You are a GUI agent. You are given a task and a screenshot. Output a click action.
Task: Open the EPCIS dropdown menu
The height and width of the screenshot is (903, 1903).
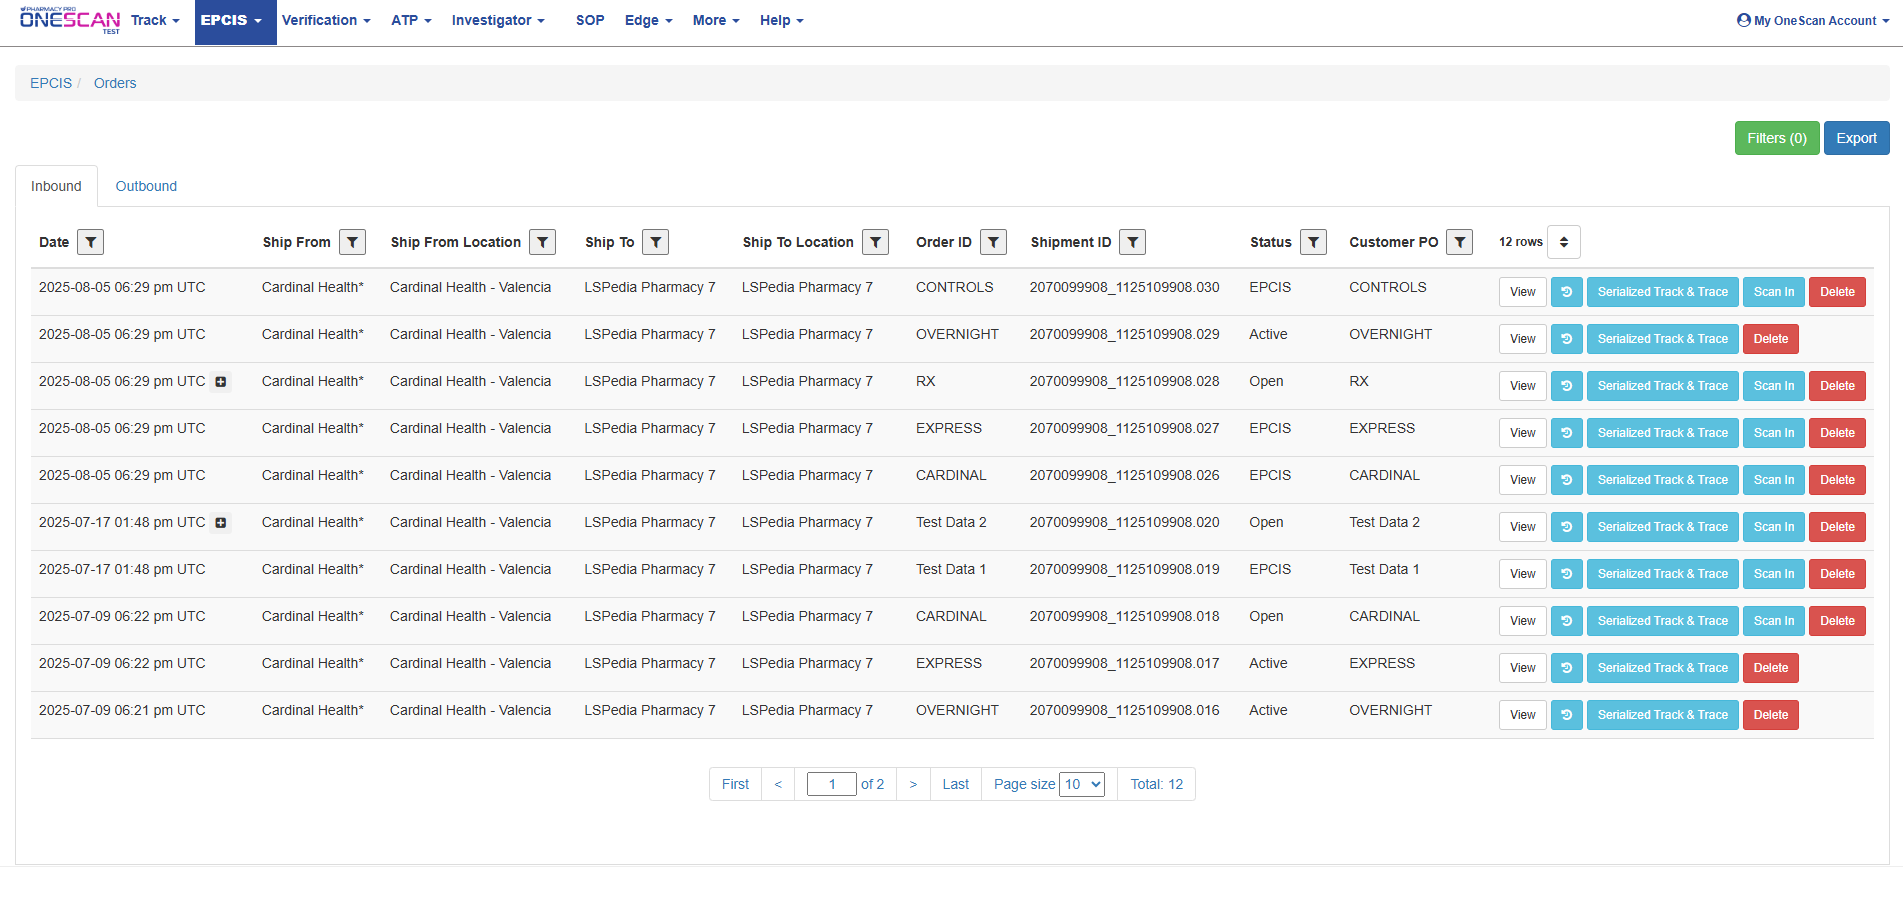click(235, 22)
